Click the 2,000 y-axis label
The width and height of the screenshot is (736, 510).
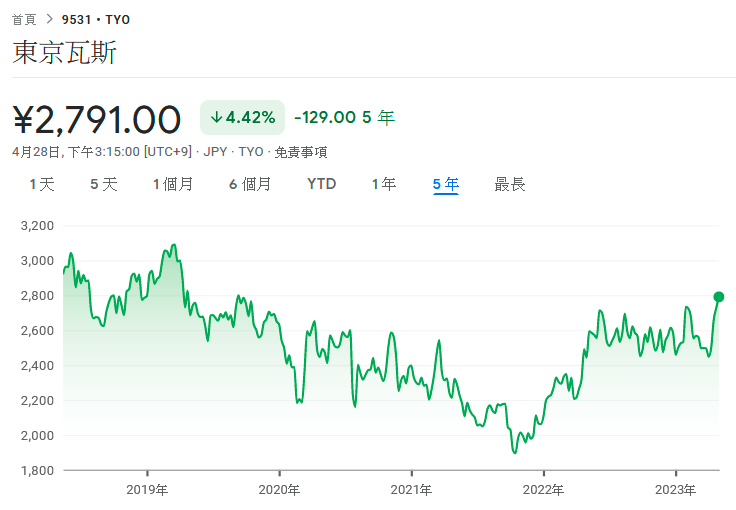tap(37, 435)
